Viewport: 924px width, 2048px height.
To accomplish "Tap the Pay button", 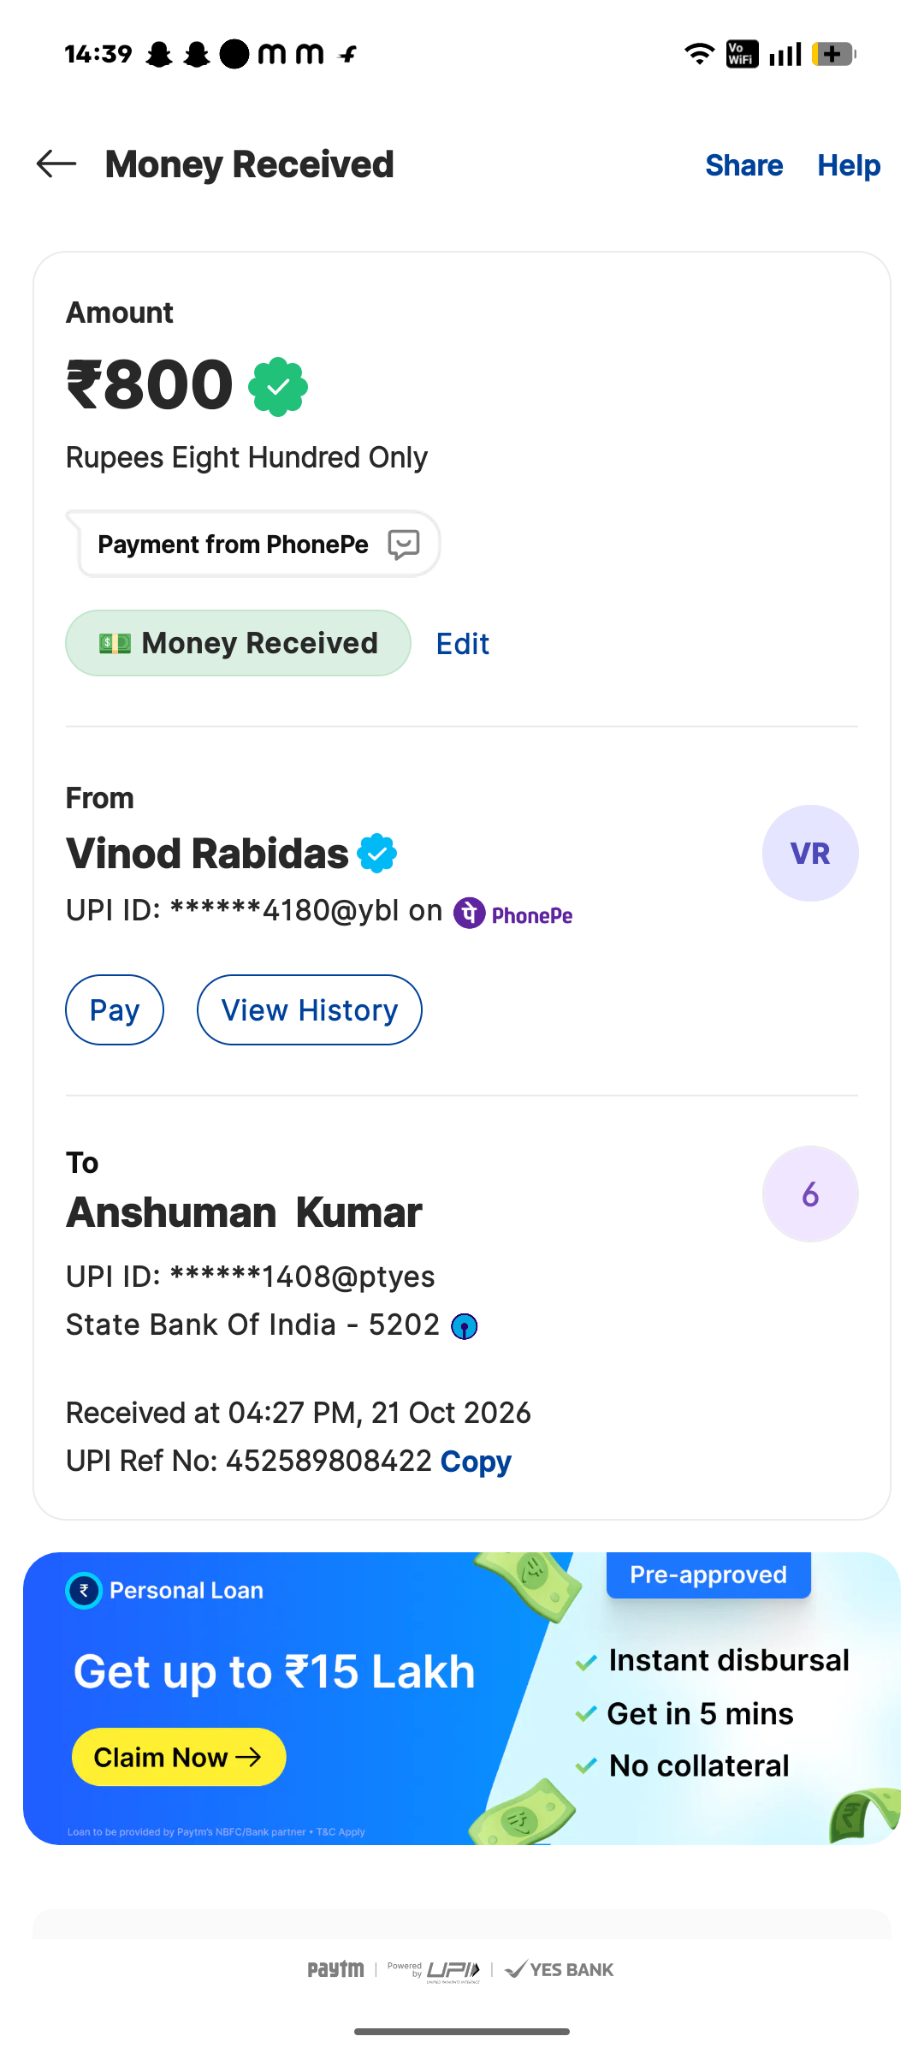I will pos(115,1010).
